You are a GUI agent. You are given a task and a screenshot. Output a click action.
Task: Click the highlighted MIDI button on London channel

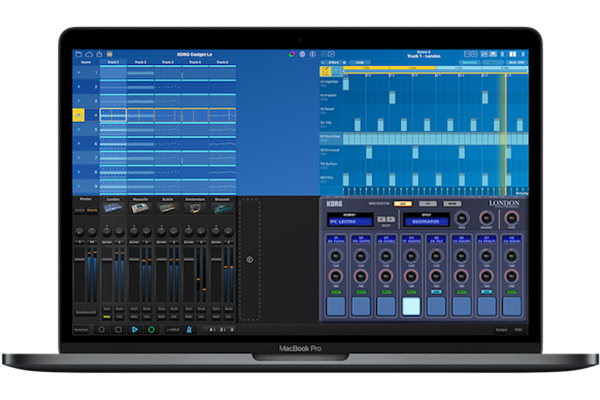107,317
